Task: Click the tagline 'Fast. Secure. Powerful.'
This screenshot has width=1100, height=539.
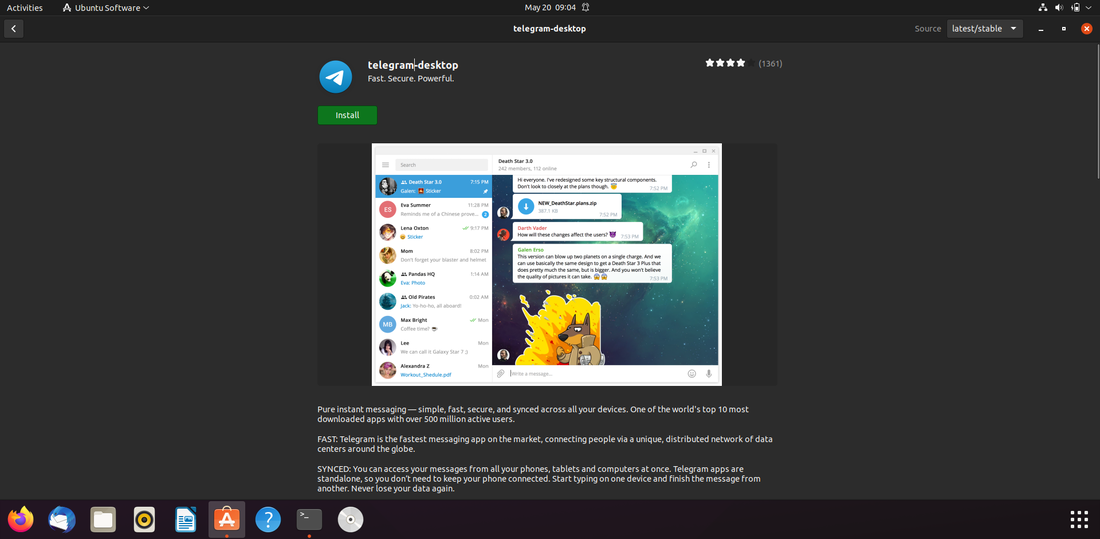Action: coord(411,79)
